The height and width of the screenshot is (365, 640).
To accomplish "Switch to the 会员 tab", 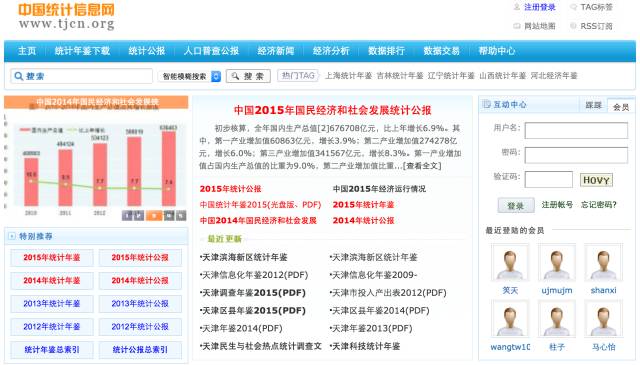I will [x=621, y=106].
